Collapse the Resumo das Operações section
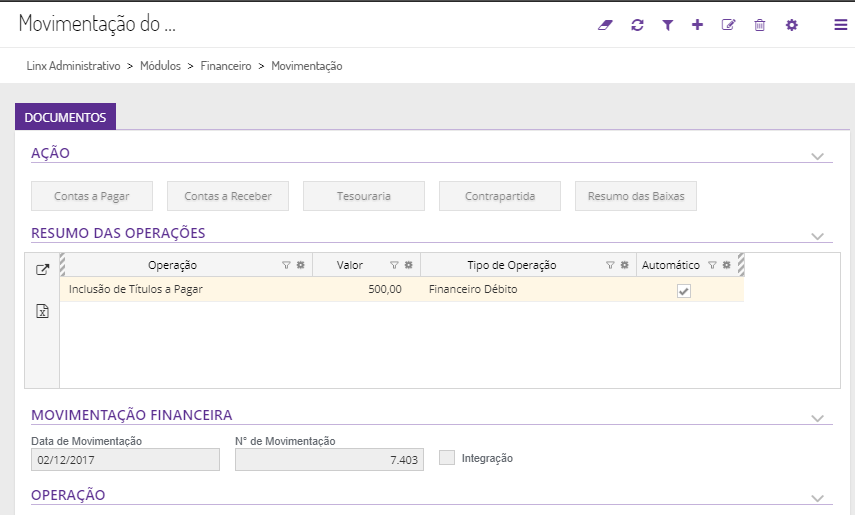The height and width of the screenshot is (515, 855). (817, 237)
